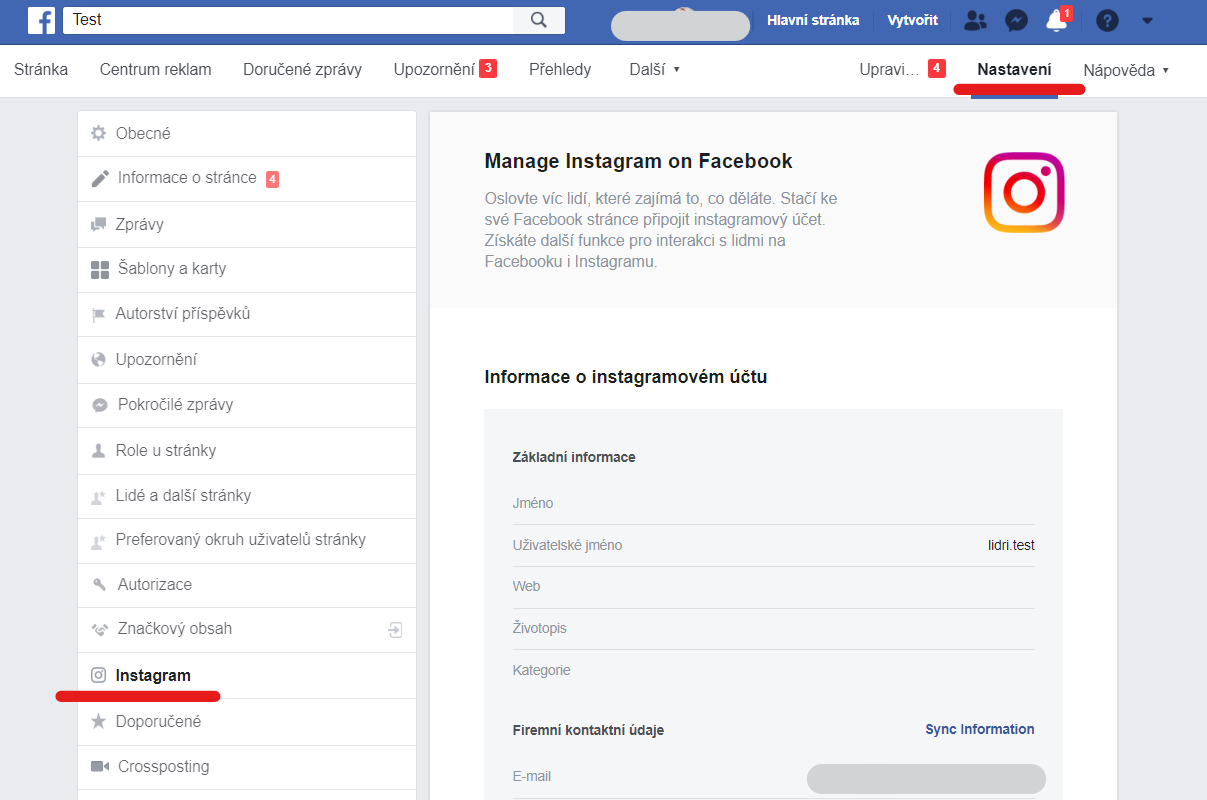Click the pencil icon beside Informace o stránce
This screenshot has width=1207, height=800.
coord(99,178)
